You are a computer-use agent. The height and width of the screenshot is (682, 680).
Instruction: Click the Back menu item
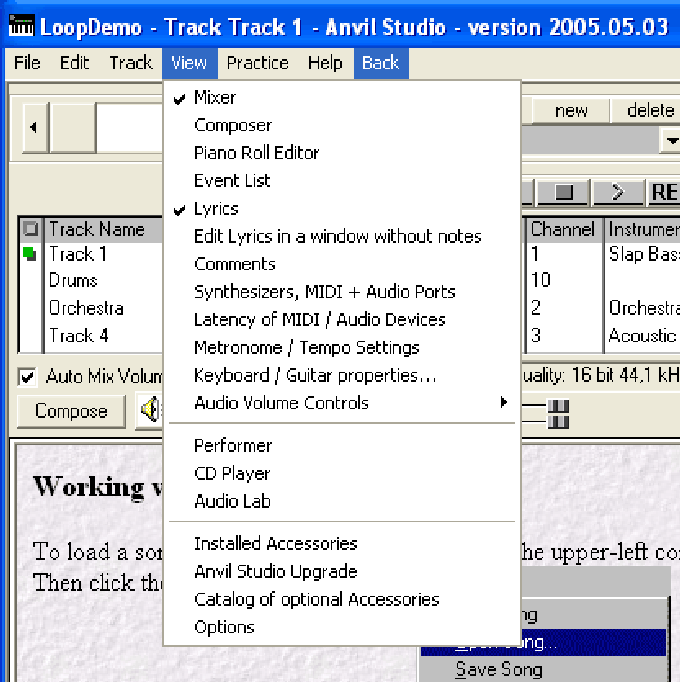(x=381, y=63)
